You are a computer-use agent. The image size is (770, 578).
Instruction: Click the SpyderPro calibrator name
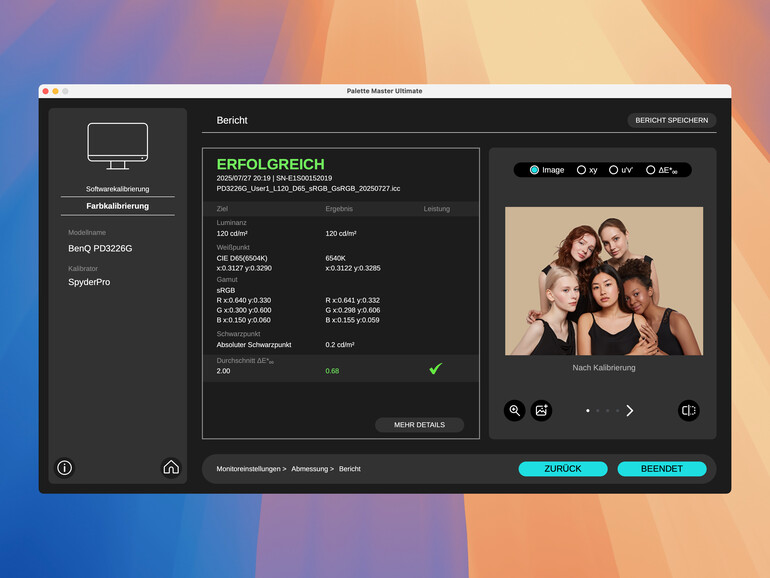(x=89, y=282)
